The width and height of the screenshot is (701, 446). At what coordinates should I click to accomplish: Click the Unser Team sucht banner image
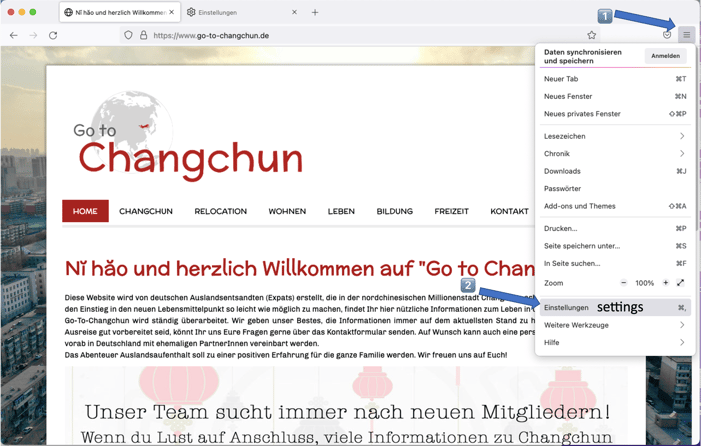pos(346,406)
